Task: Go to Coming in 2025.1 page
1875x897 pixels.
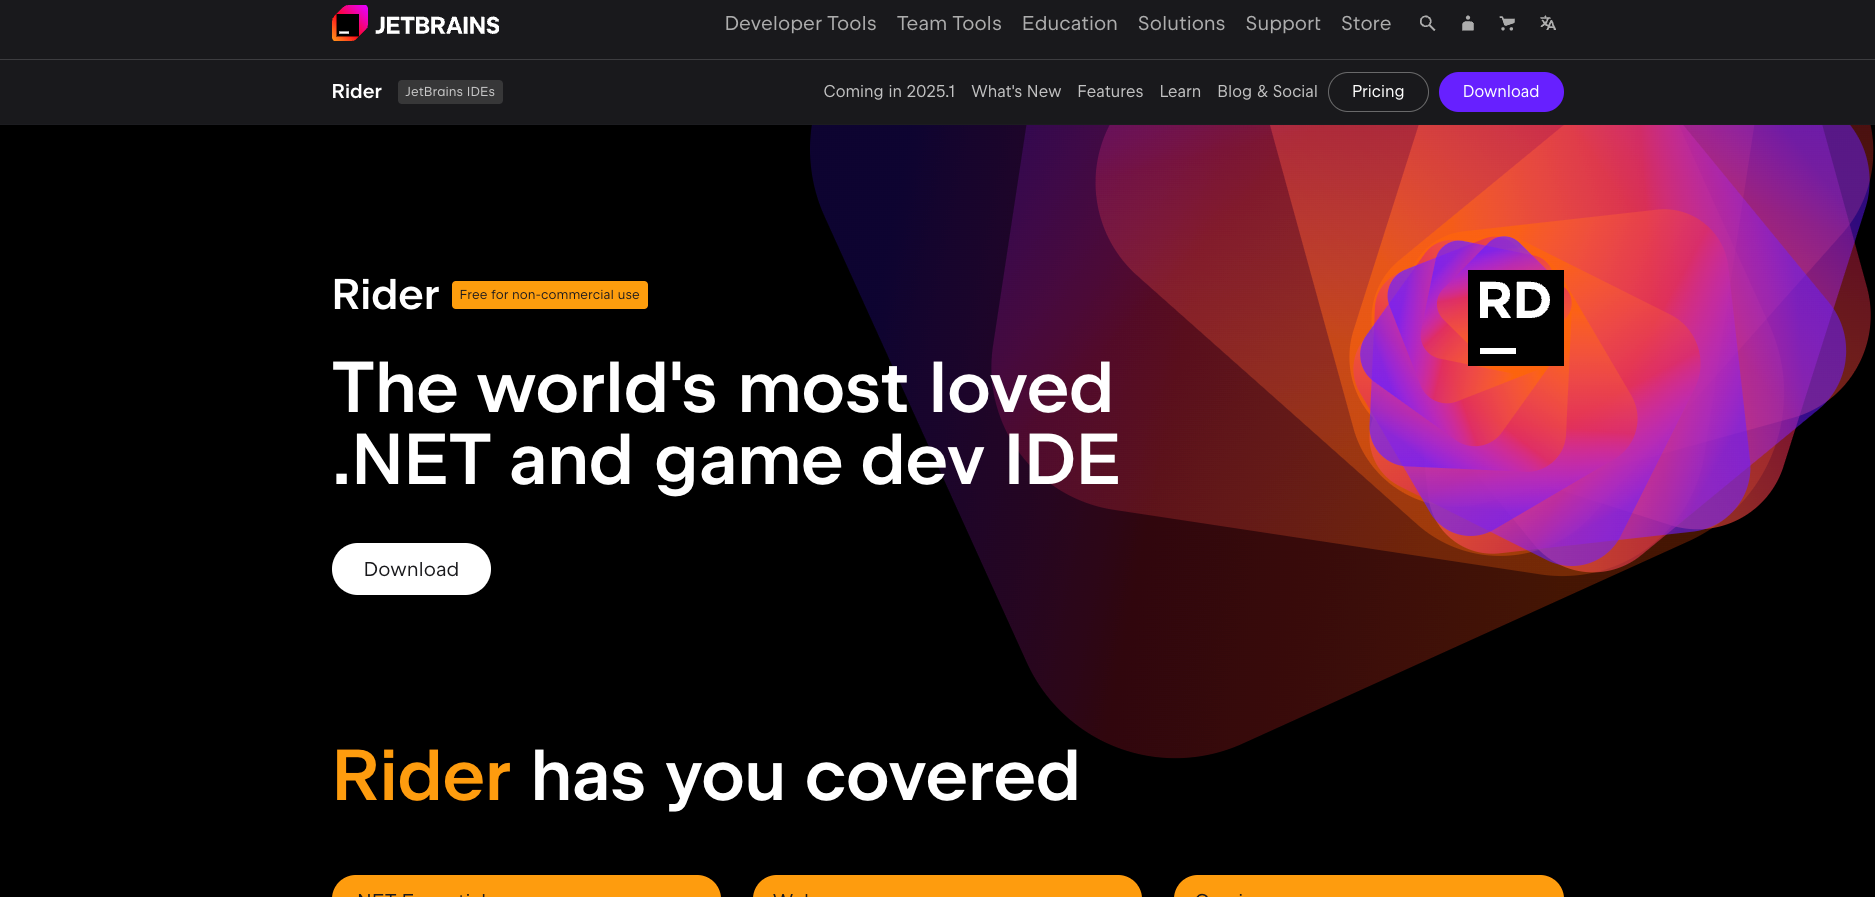Action: (889, 91)
